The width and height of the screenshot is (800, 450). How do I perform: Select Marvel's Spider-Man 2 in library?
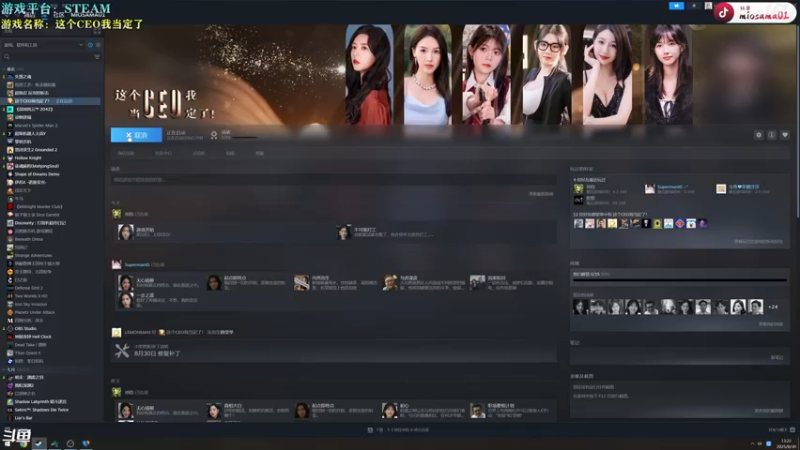pyautogui.click(x=36, y=125)
